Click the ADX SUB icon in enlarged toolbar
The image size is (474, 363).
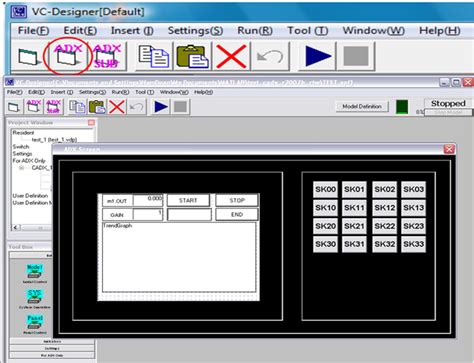107,56
